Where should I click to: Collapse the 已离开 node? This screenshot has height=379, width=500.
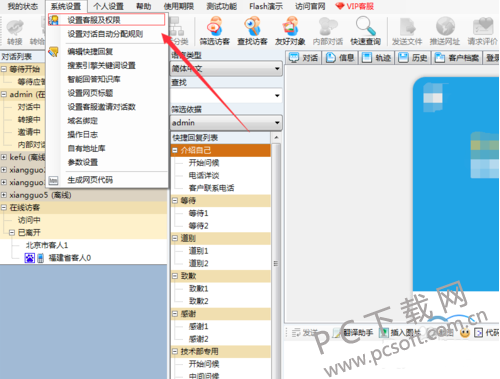[12, 233]
